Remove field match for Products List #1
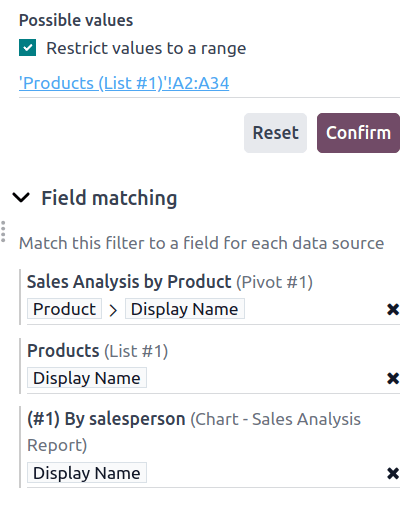The image size is (417, 507). 393,378
